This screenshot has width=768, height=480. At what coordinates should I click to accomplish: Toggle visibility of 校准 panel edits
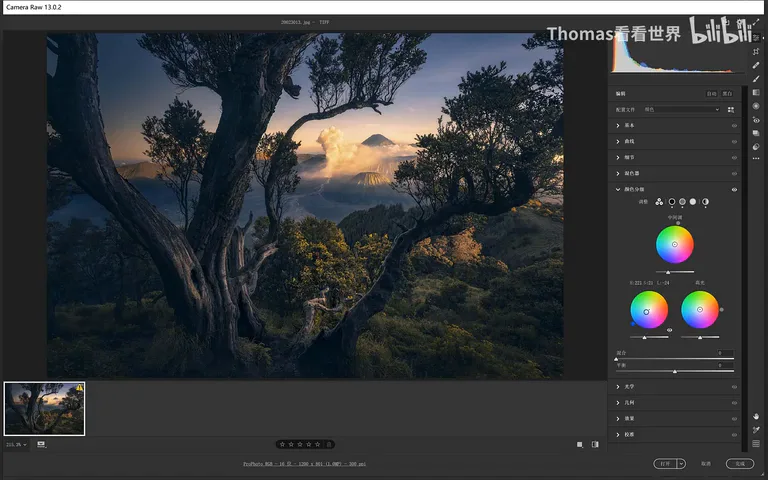coord(734,435)
